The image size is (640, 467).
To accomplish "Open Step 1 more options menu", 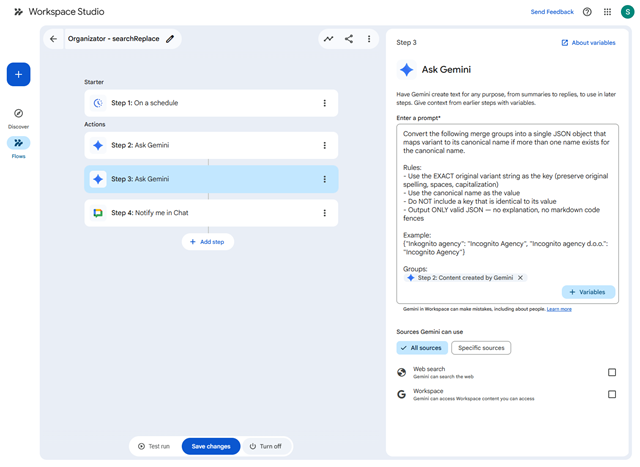I will pyautogui.click(x=324, y=103).
